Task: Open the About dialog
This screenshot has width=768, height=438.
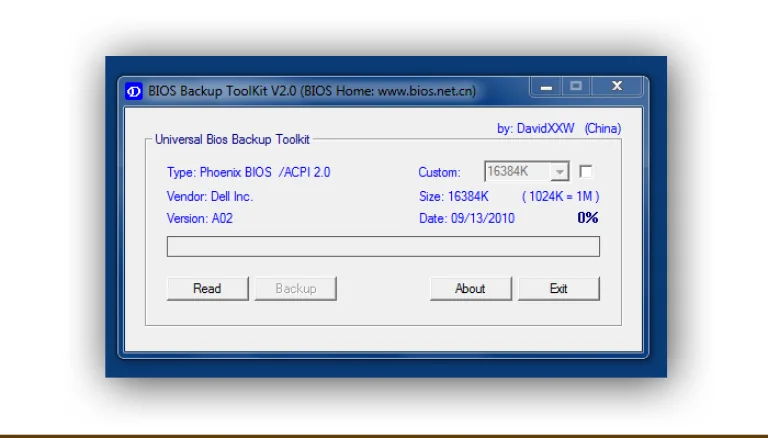Action: (471, 289)
